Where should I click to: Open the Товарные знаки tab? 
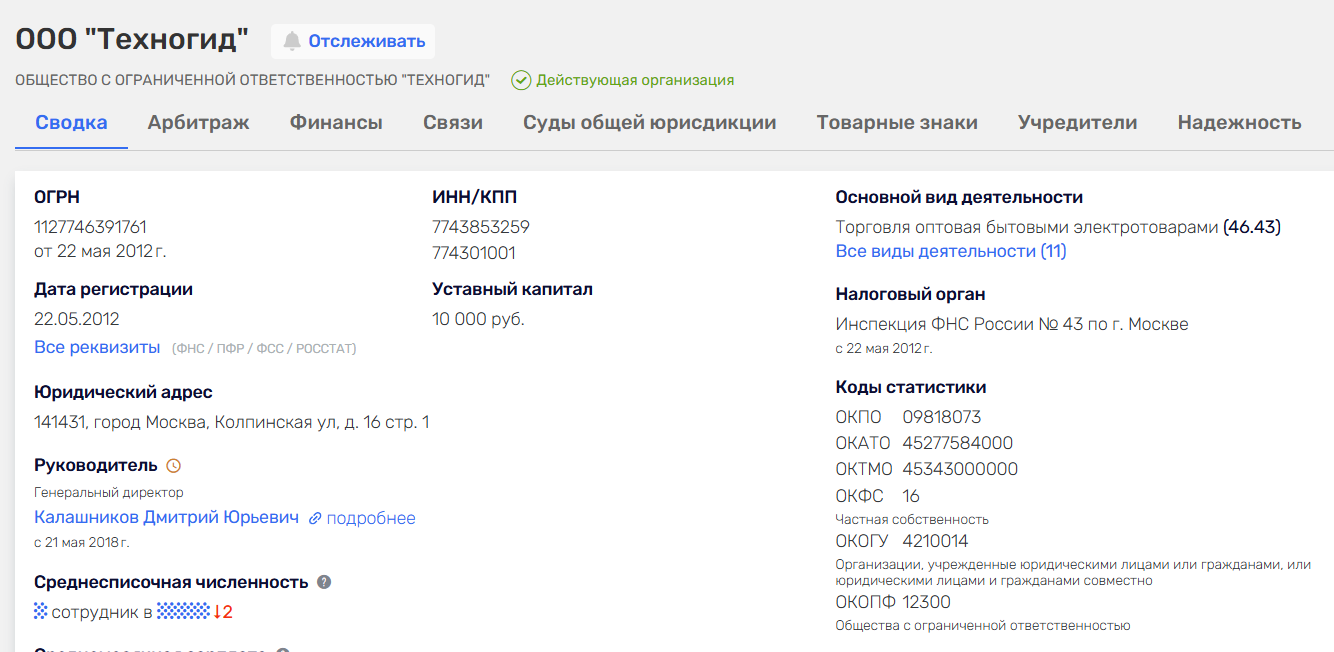tap(897, 123)
